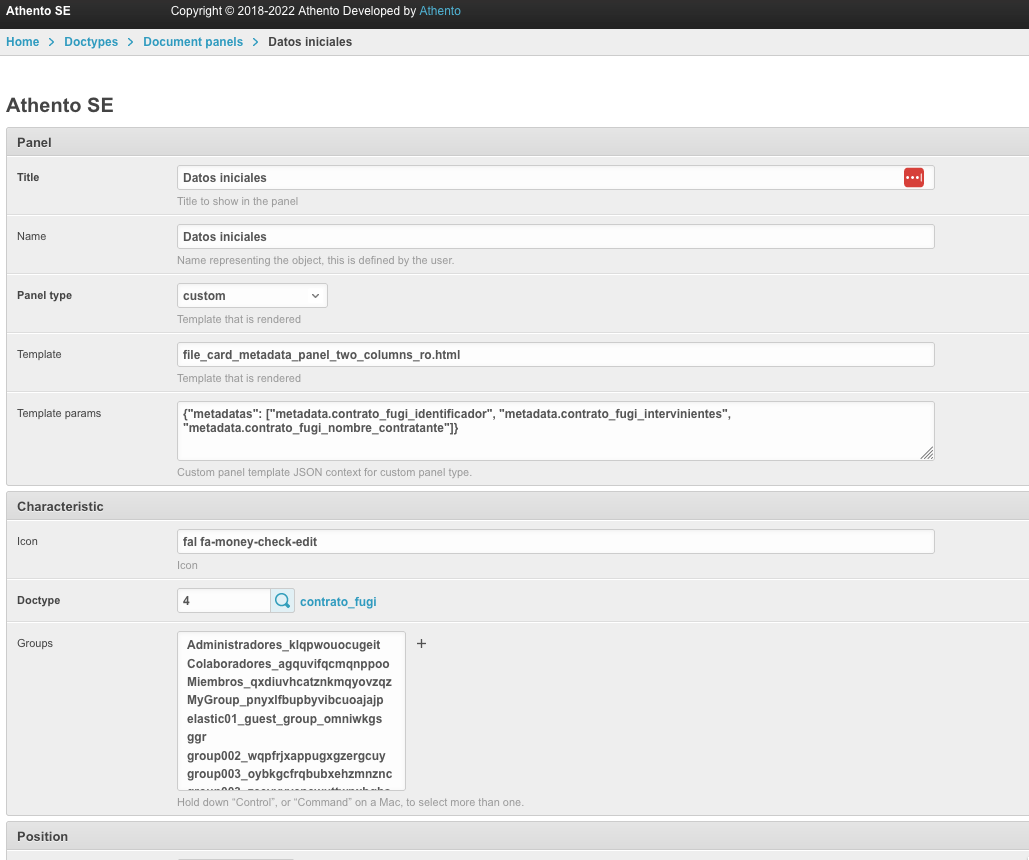The image size is (1029, 860).
Task: Follow the contrato_fugi doctype link
Action: 338,602
